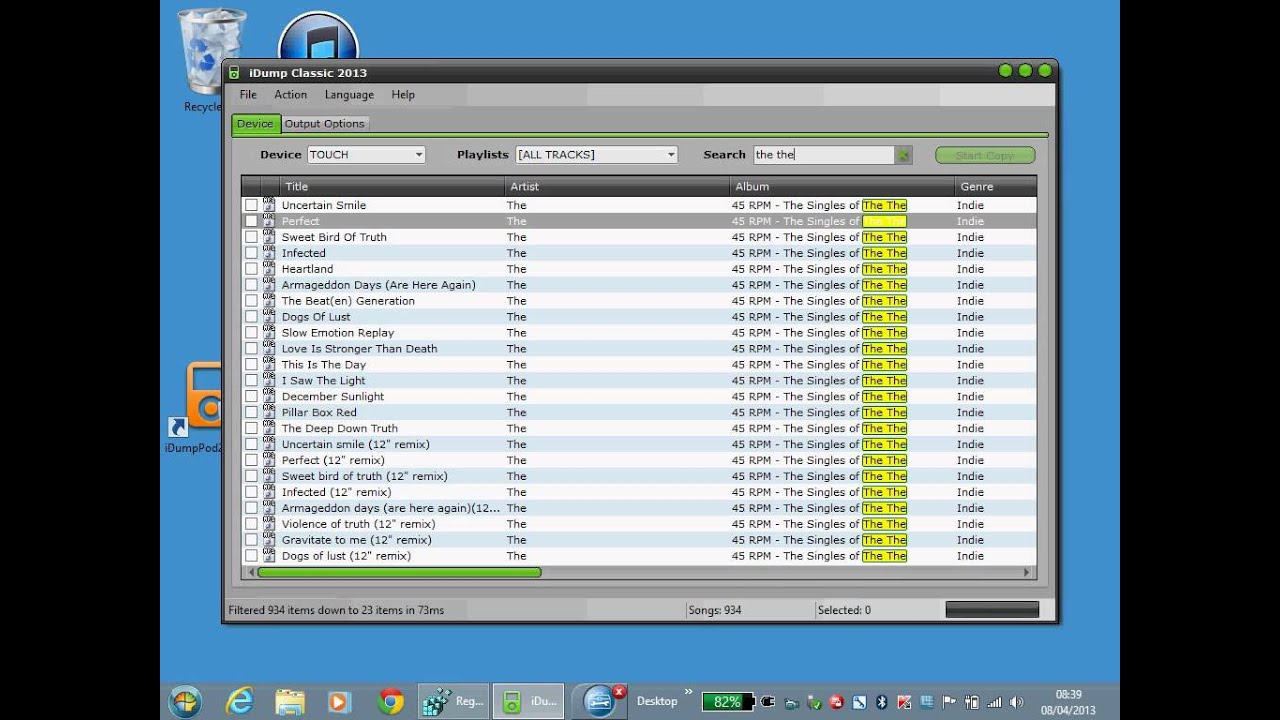The width and height of the screenshot is (1280, 720).
Task: Check the box for I Saw The Light
Action: pos(251,381)
